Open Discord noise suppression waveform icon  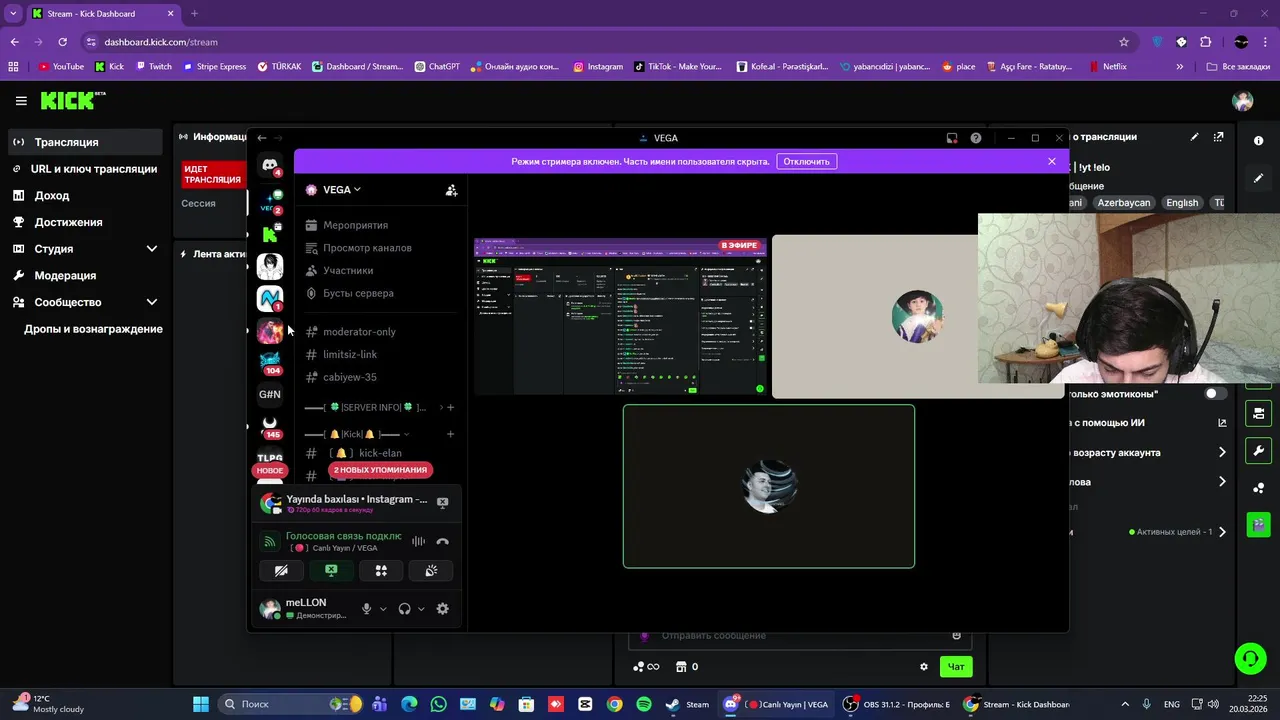(418, 541)
